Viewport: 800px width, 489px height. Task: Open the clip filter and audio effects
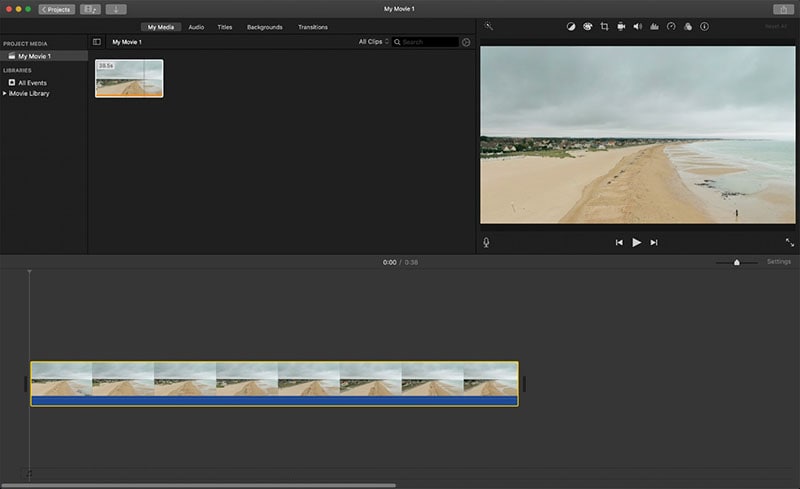688,27
